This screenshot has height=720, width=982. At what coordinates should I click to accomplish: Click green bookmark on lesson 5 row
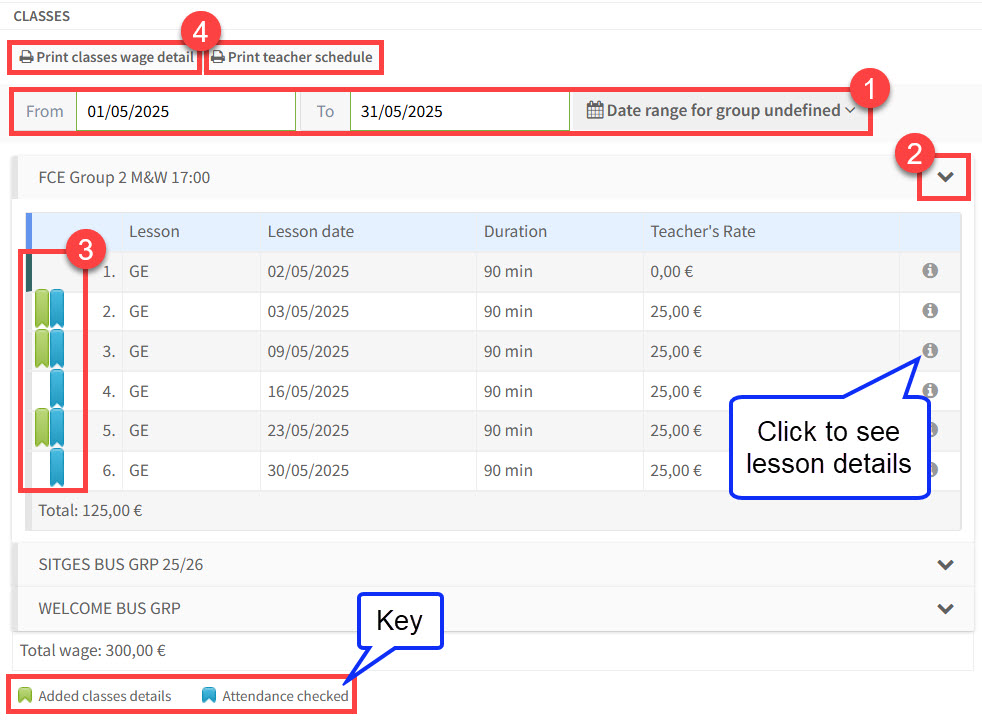[42, 428]
